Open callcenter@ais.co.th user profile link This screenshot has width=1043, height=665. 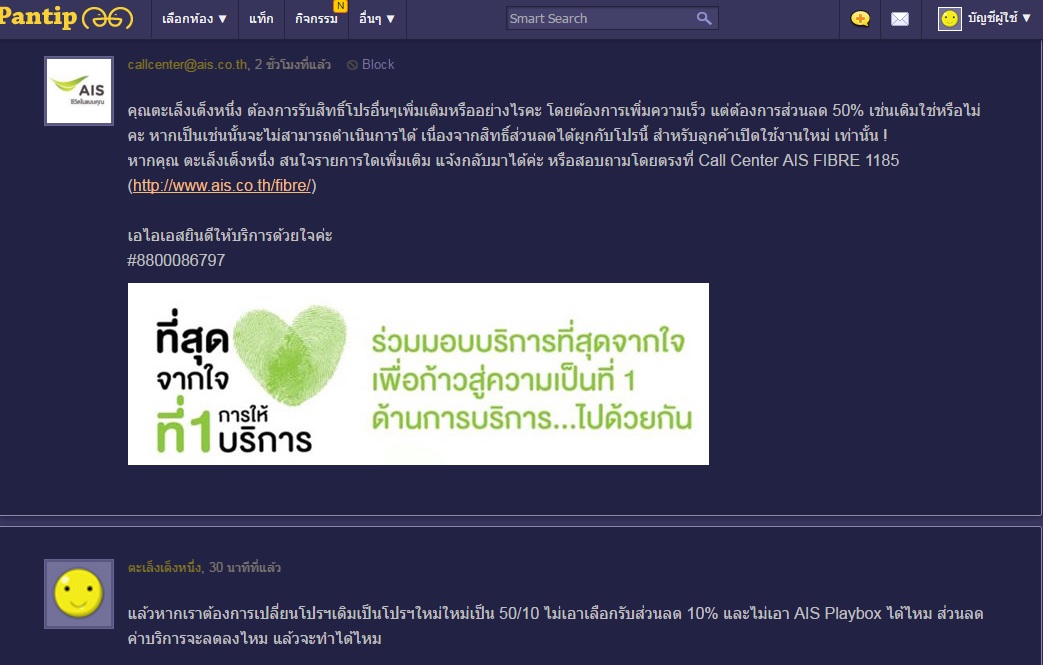click(x=188, y=65)
